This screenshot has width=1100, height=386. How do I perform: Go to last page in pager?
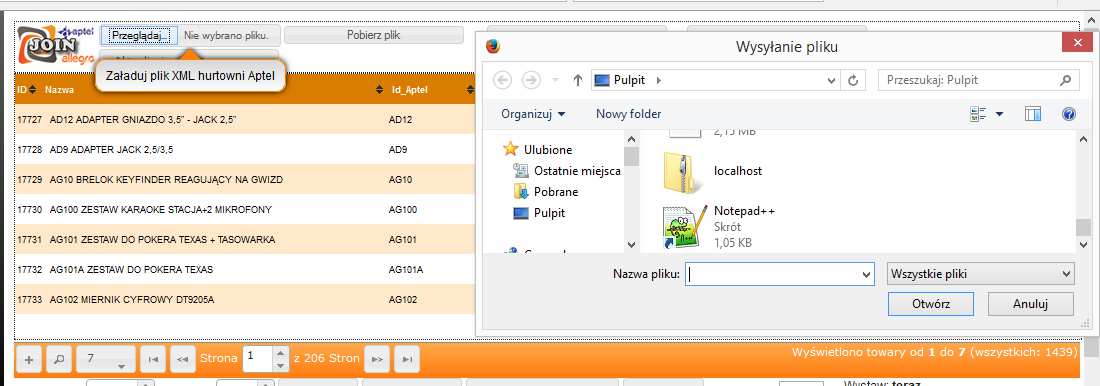point(407,359)
